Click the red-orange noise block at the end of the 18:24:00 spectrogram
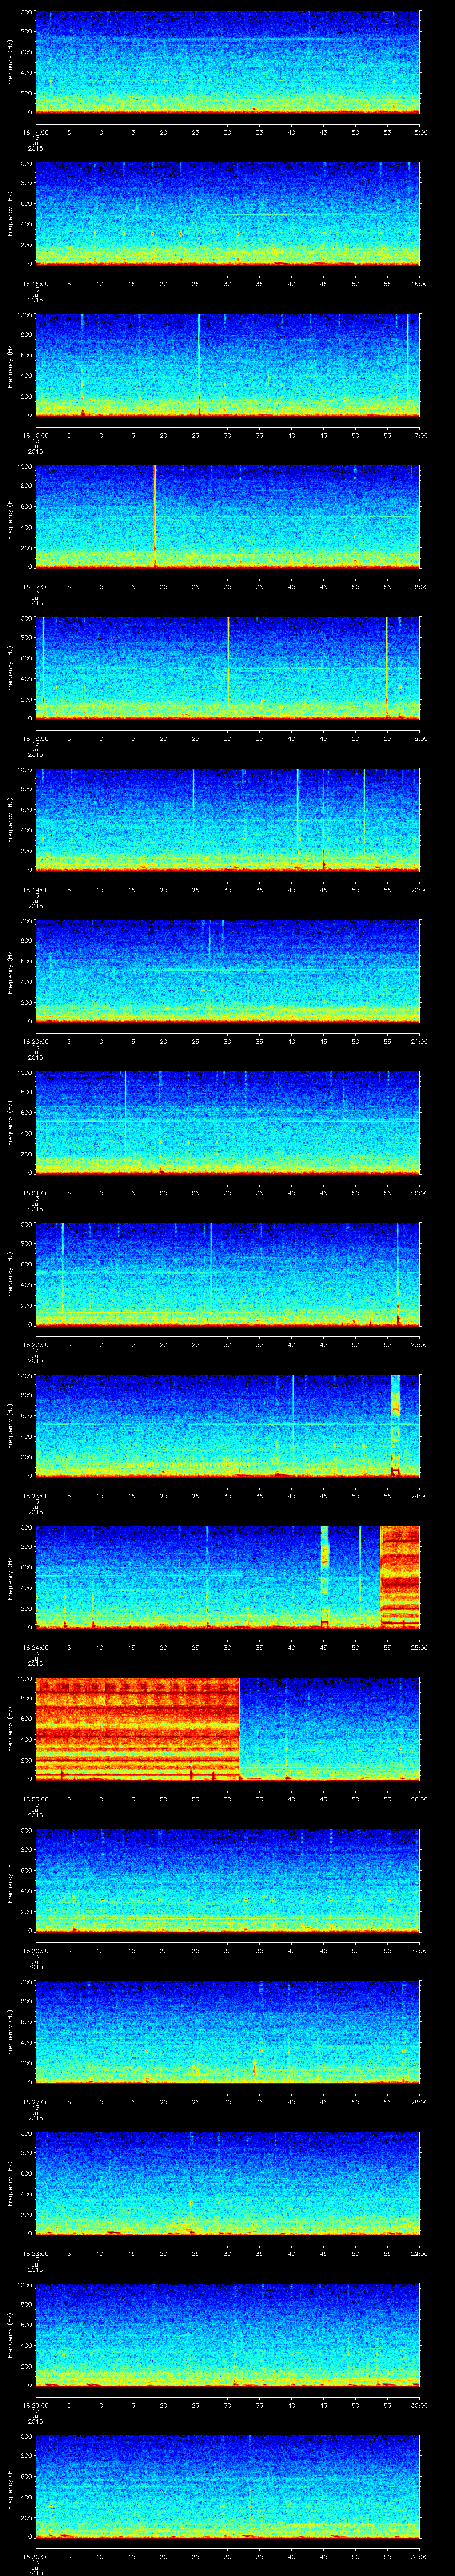455x2576 pixels. click(401, 1578)
